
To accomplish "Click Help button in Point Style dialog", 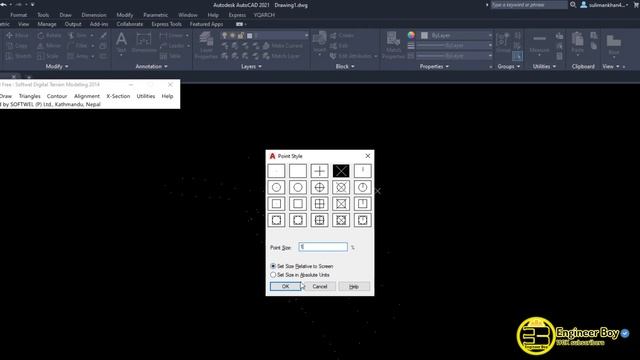I will point(354,287).
